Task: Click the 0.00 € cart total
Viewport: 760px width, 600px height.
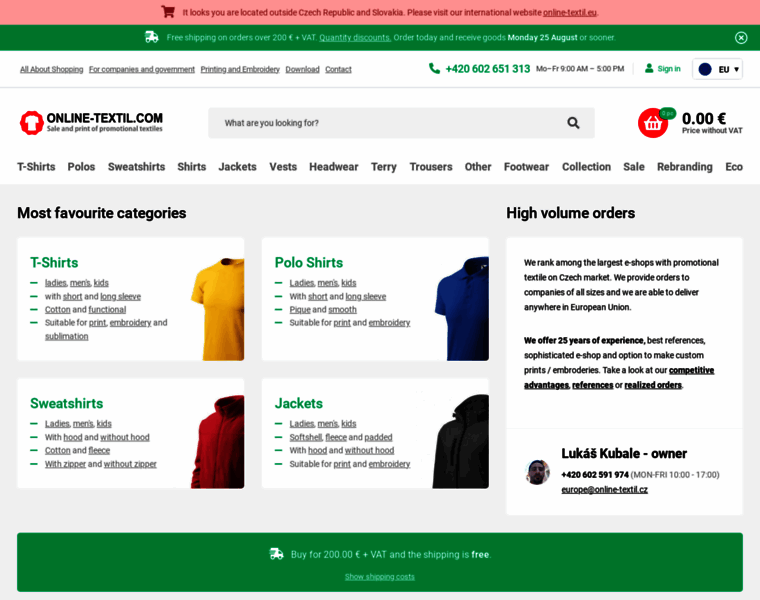Action: [x=704, y=119]
